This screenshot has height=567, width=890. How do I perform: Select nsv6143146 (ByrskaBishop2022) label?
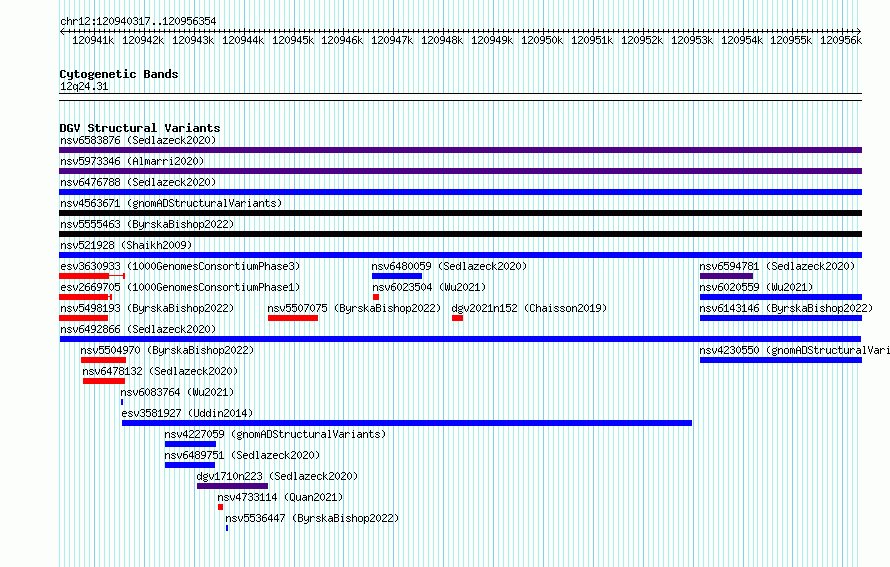(786, 308)
